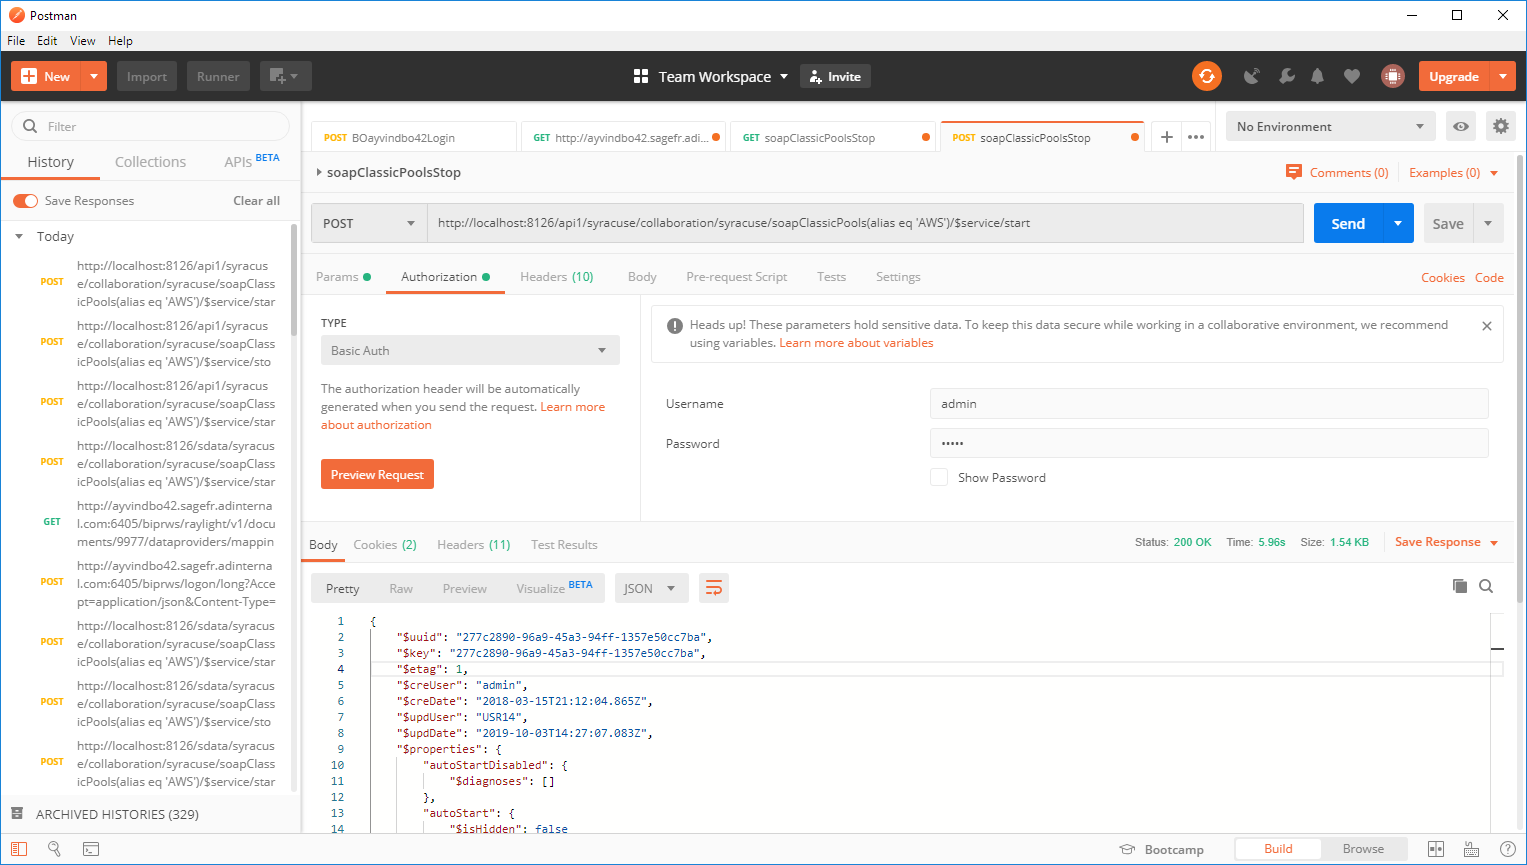Search the response body magnifier icon

[x=1486, y=586]
